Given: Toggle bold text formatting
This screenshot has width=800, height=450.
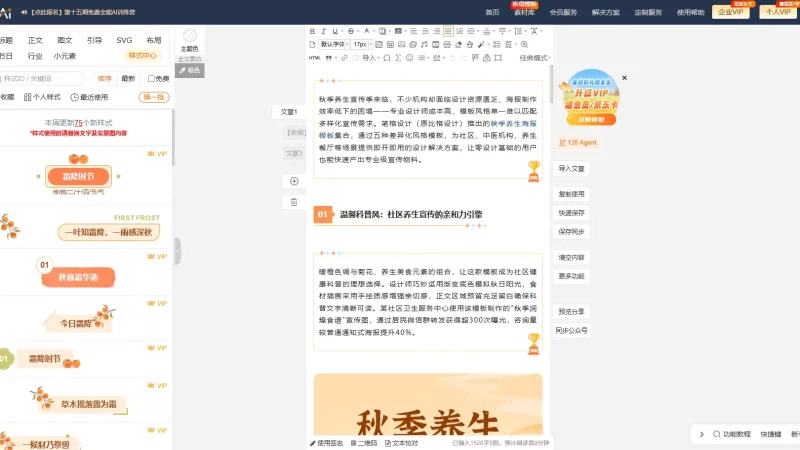Looking at the screenshot, I should 314,32.
